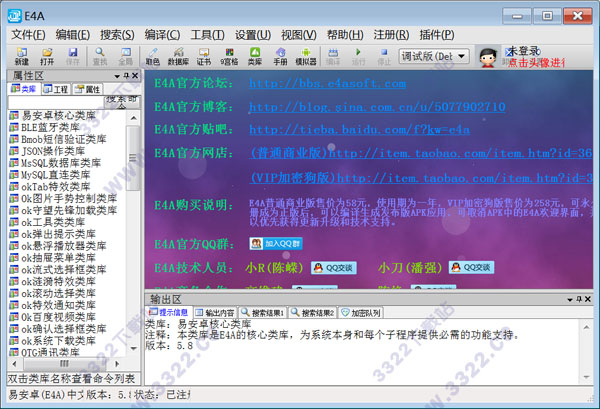Screen dimensions: 600x409
Task: Click QQ交谈 button next to 小R(陈嵘)
Action: coord(334,268)
